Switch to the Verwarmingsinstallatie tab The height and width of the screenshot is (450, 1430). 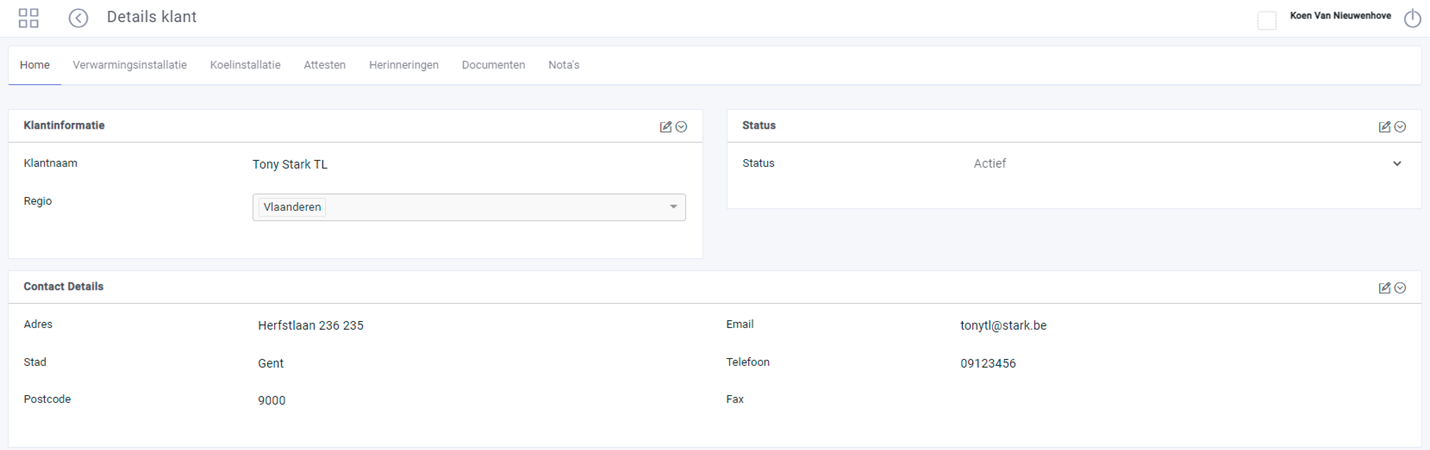tap(130, 65)
